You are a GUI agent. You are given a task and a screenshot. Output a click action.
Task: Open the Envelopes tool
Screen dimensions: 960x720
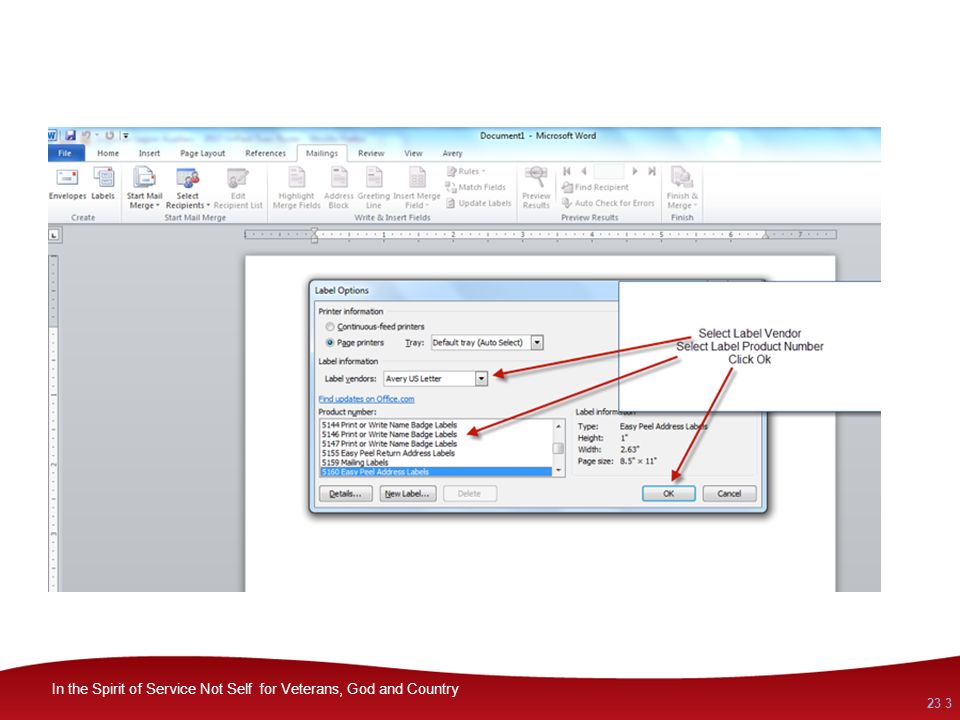tap(67, 183)
